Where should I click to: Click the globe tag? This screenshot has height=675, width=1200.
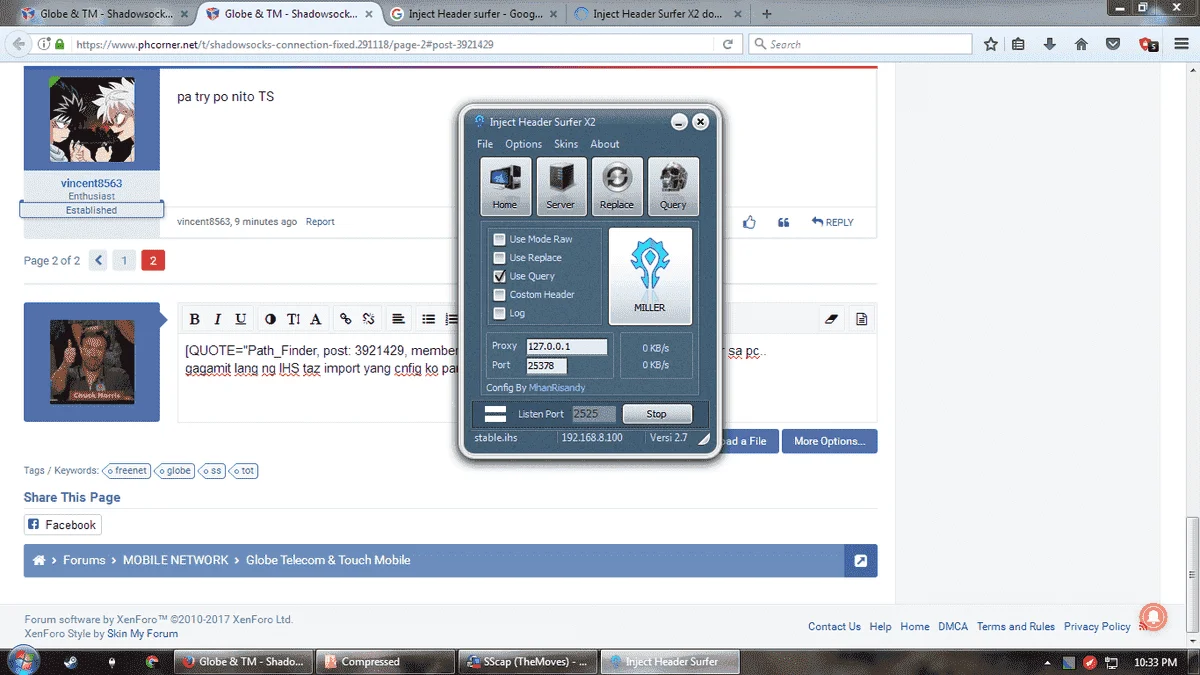176,470
